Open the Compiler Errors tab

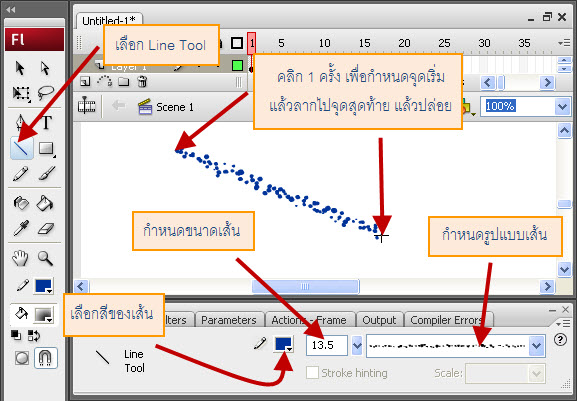[447, 320]
